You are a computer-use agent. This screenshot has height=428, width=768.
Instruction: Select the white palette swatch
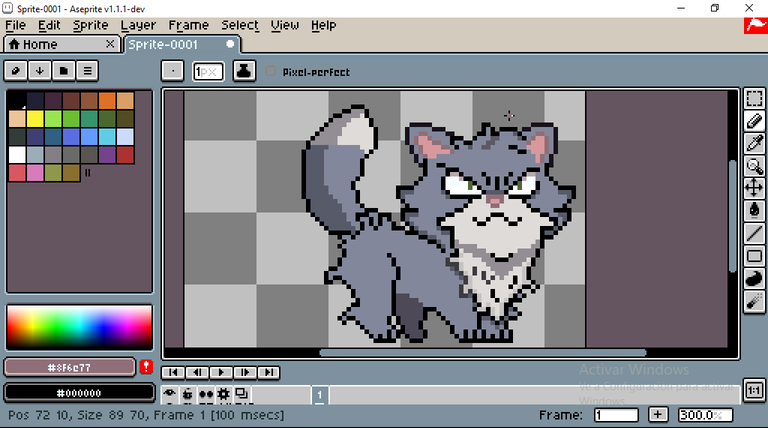pos(17,155)
